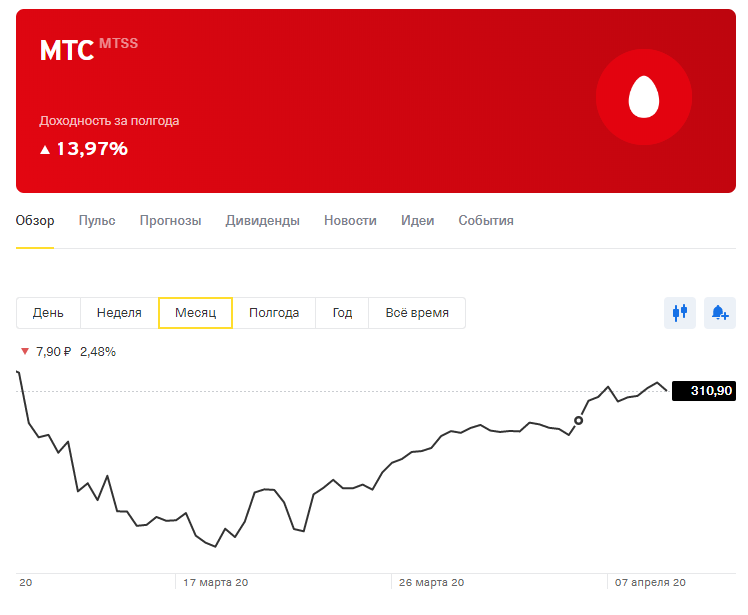The image size is (748, 615).
Task: Click the MTSS ticker label
Action: [118, 43]
